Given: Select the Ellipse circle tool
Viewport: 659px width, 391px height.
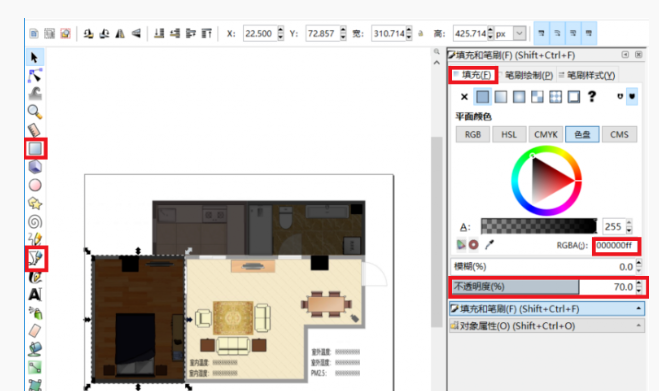Looking at the screenshot, I should pyautogui.click(x=34, y=185).
